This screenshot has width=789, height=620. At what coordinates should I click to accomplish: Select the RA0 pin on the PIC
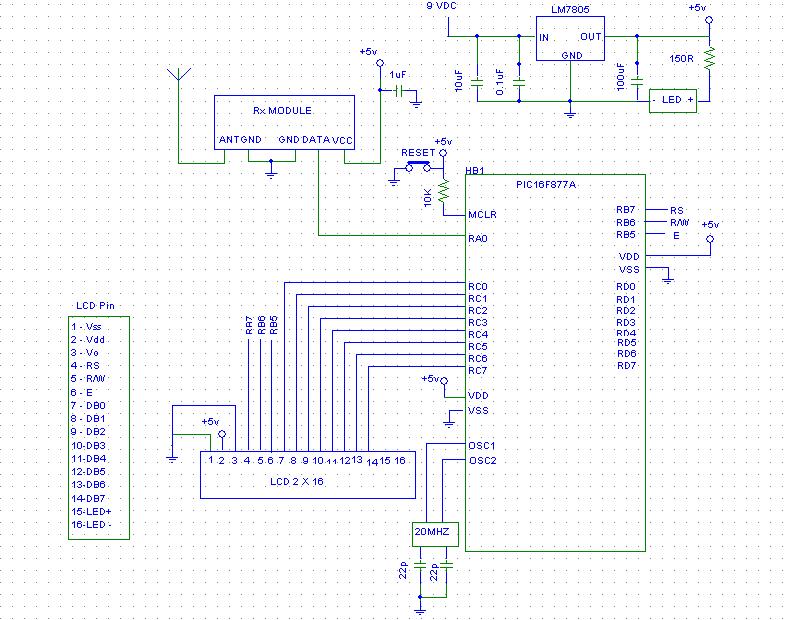tap(478, 239)
